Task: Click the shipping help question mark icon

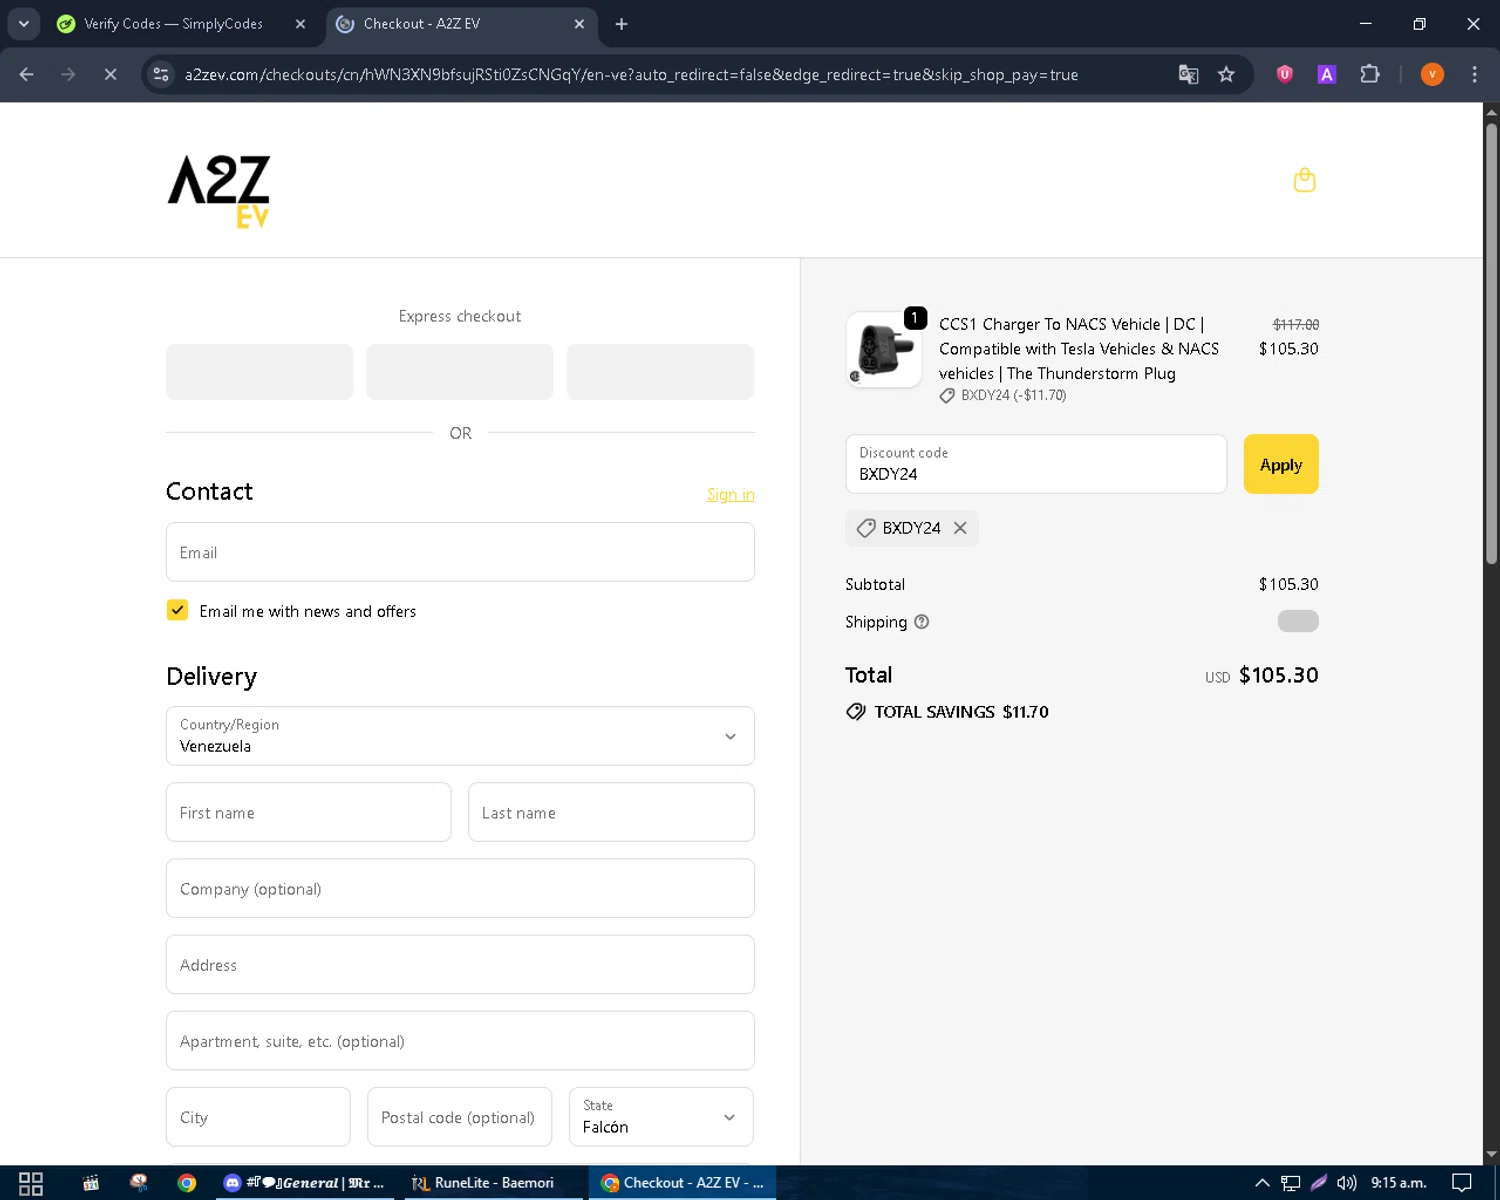Action: click(922, 622)
